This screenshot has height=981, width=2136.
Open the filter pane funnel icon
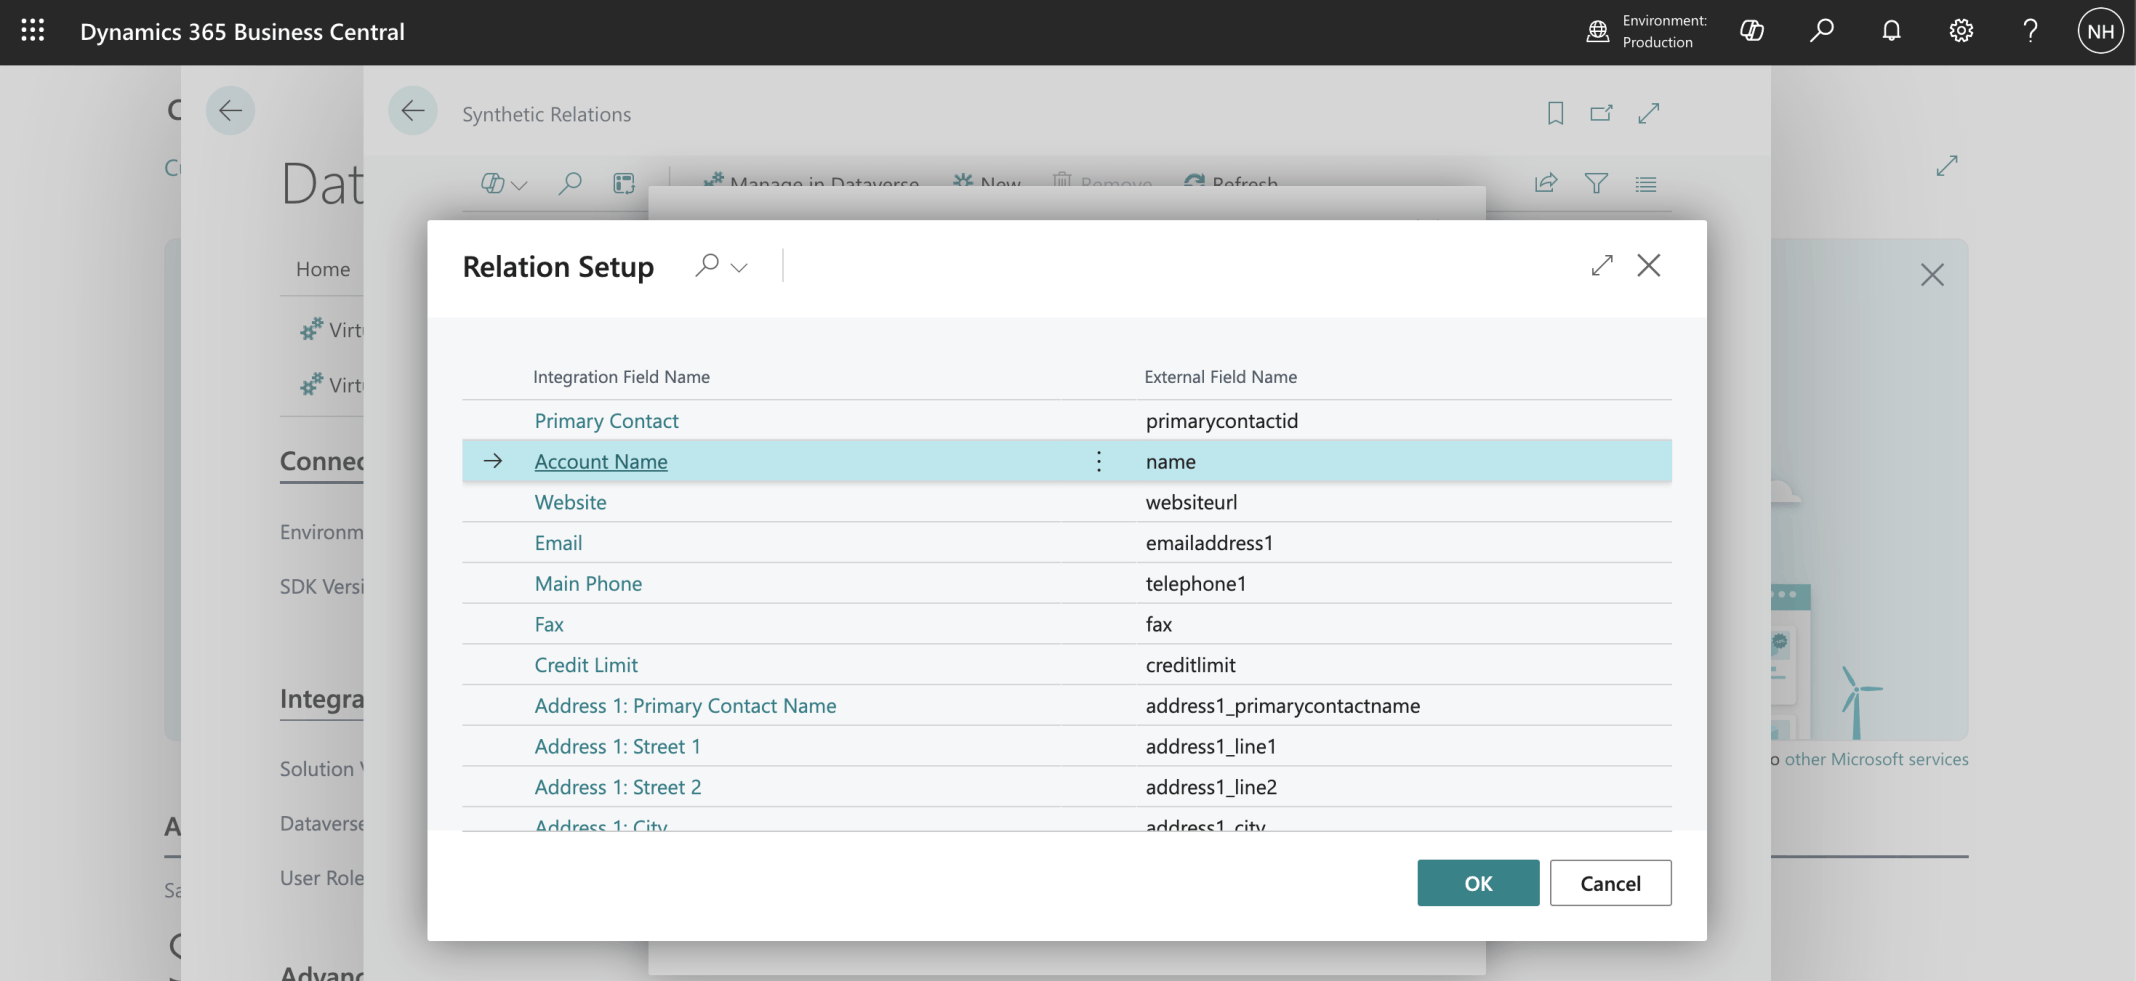(1596, 183)
